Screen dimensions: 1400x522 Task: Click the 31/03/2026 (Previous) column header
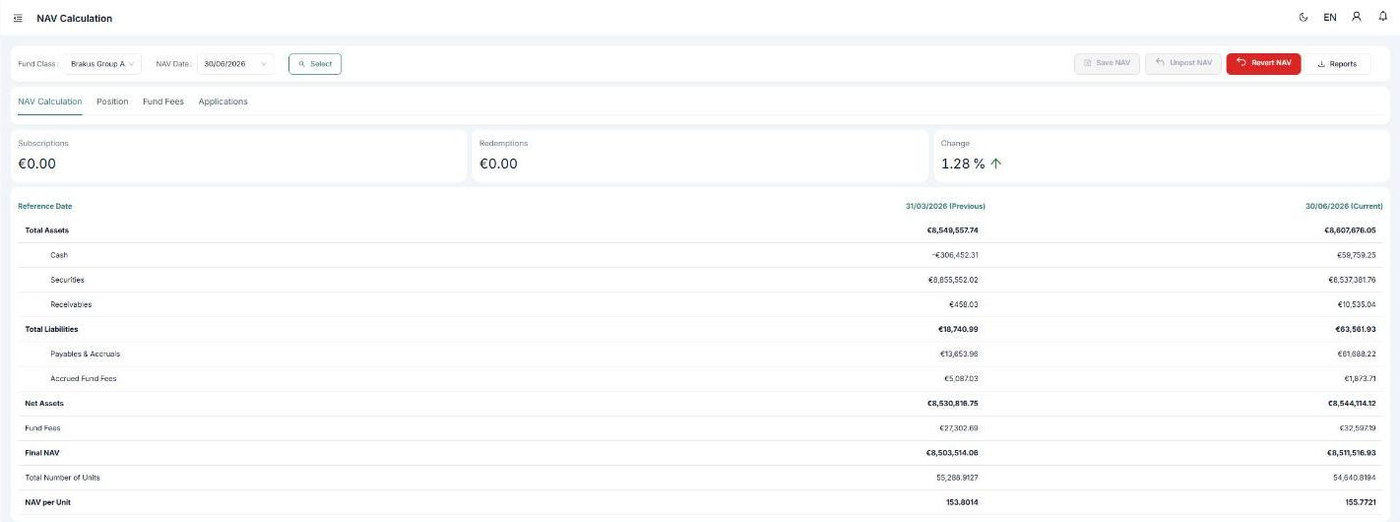[x=945, y=206]
